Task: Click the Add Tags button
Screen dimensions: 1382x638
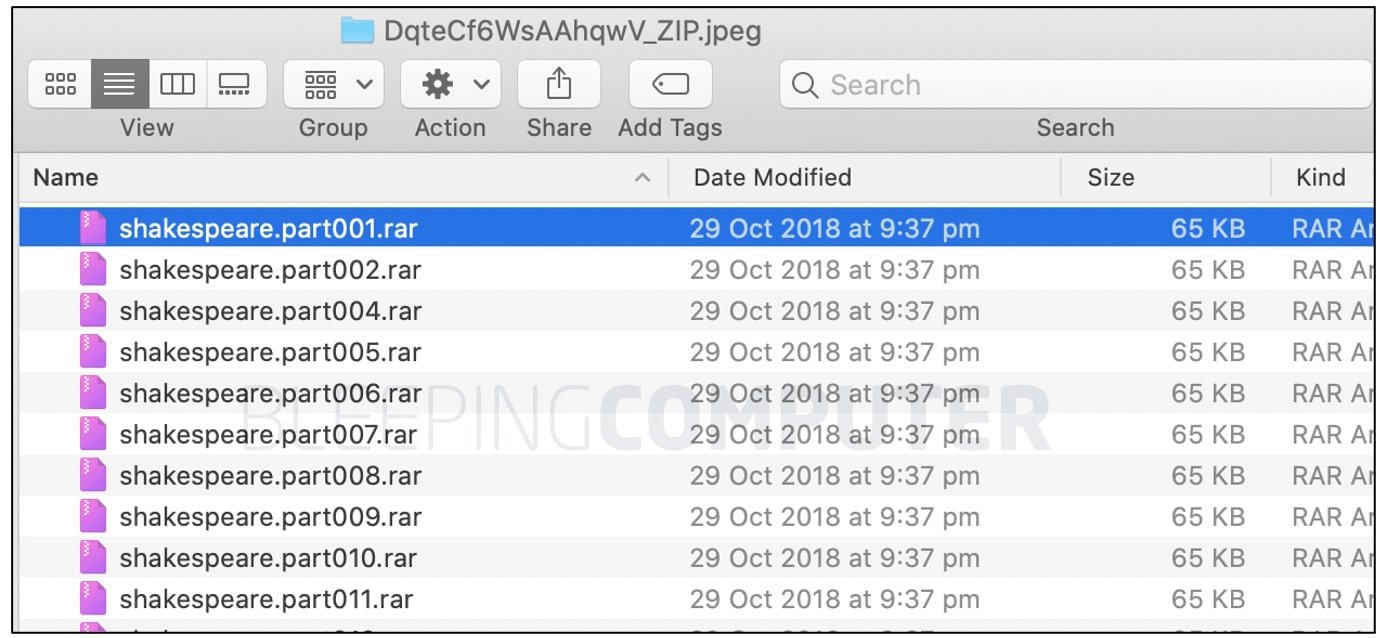Action: pyautogui.click(x=670, y=85)
